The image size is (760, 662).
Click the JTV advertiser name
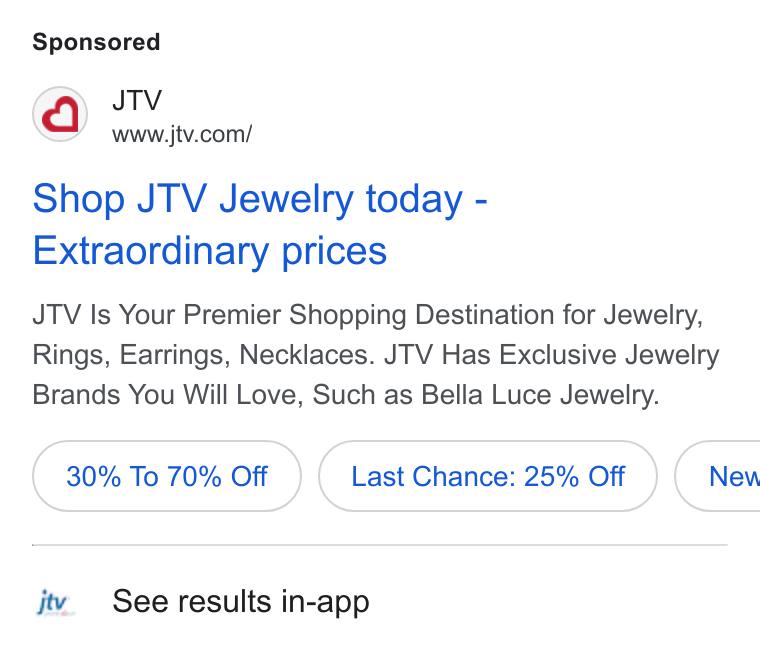[x=137, y=100]
